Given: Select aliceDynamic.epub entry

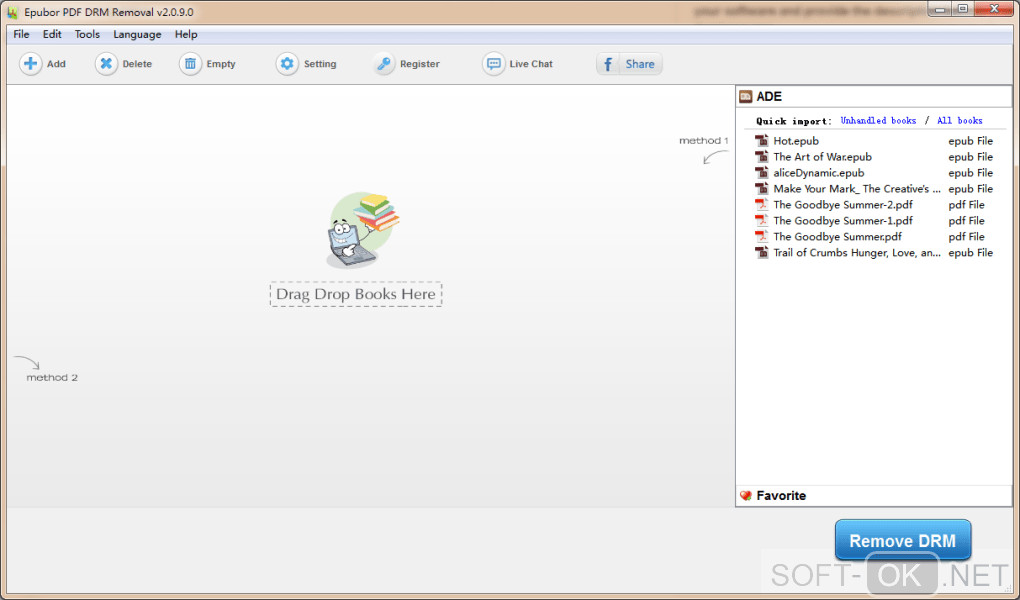Looking at the screenshot, I should 819,172.
